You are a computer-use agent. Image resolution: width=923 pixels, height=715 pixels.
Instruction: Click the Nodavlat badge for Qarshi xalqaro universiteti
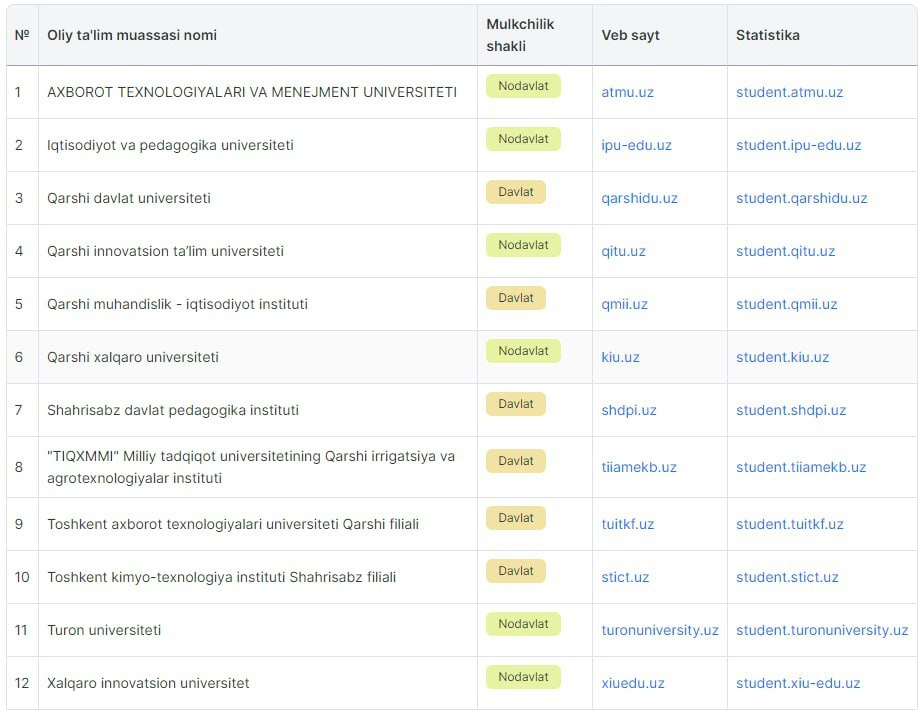[523, 351]
